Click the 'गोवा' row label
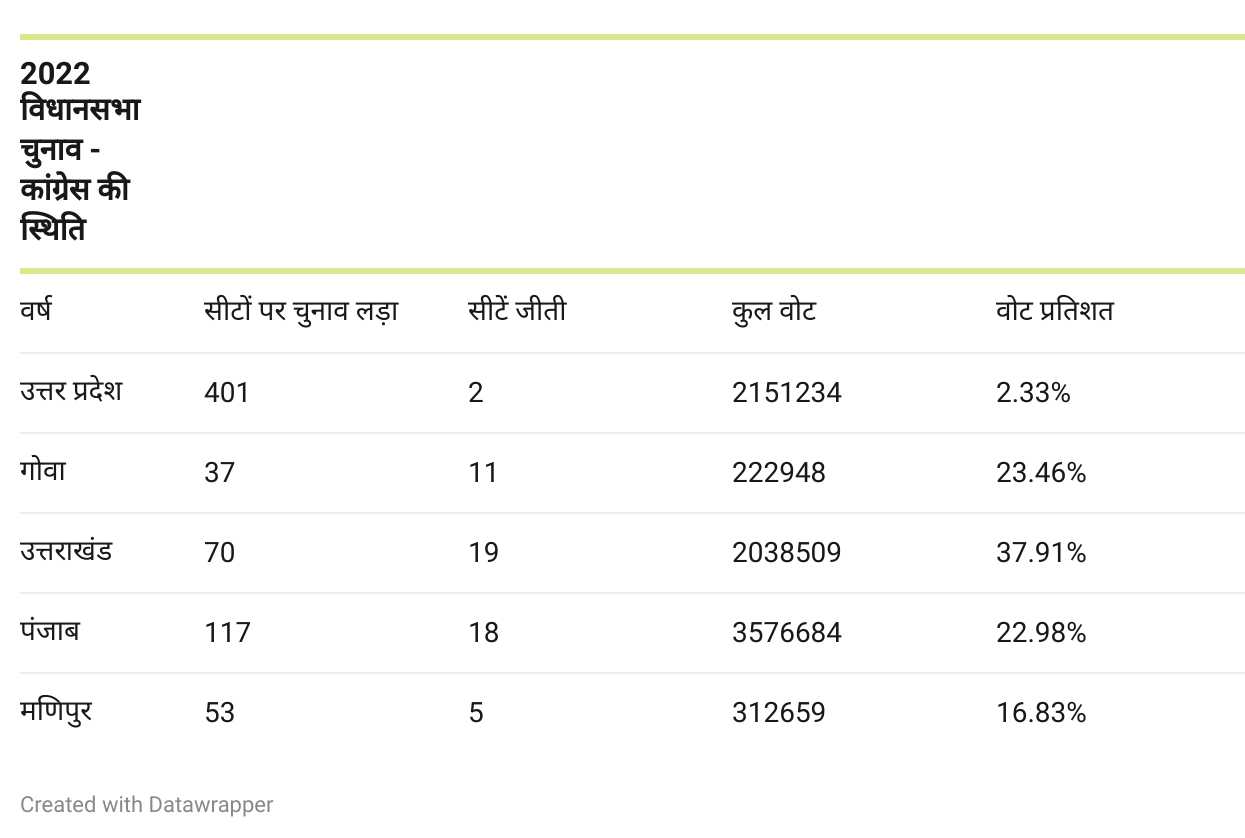Screen dimensions: 1245x838 pyautogui.click(x=43, y=470)
